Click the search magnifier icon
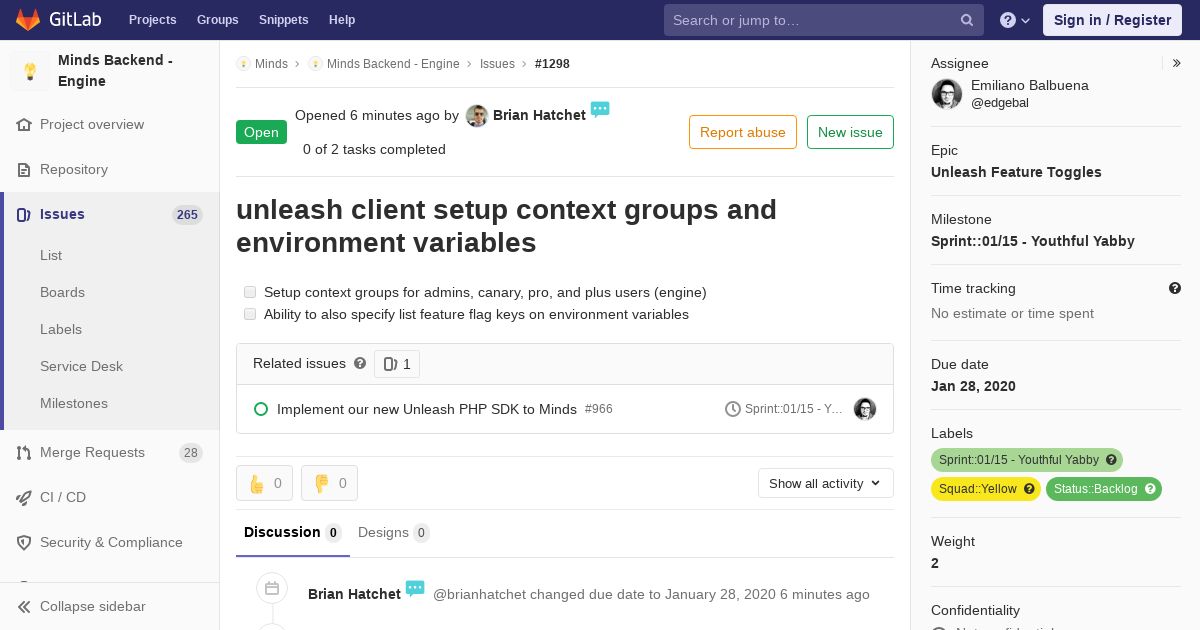1200x630 pixels. coord(967,20)
